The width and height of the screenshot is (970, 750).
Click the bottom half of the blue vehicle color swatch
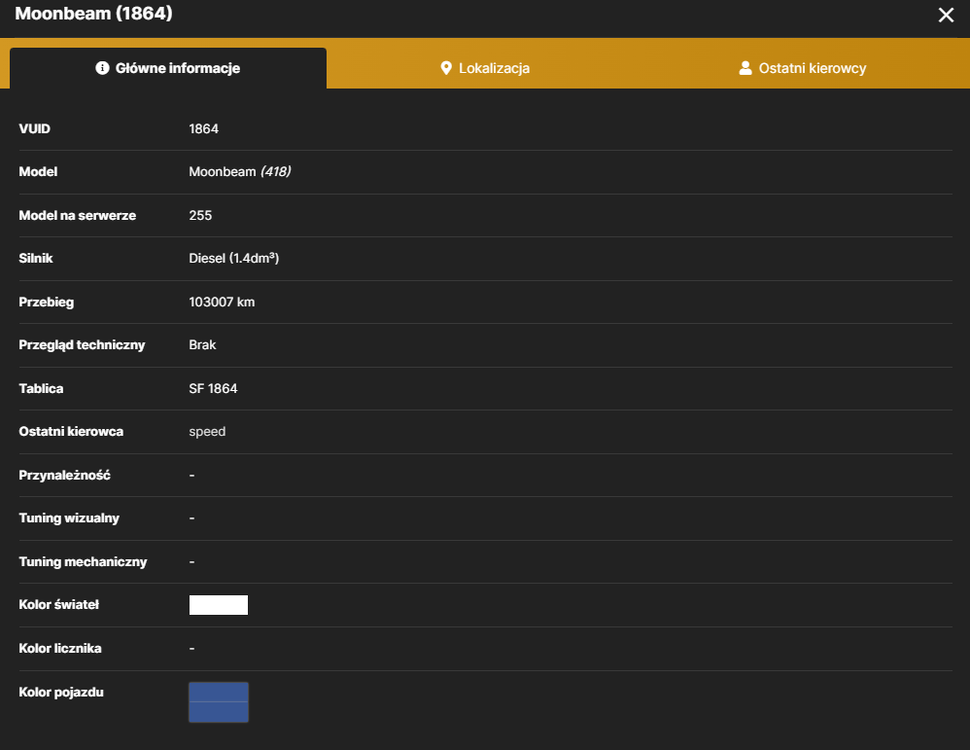pos(218,712)
